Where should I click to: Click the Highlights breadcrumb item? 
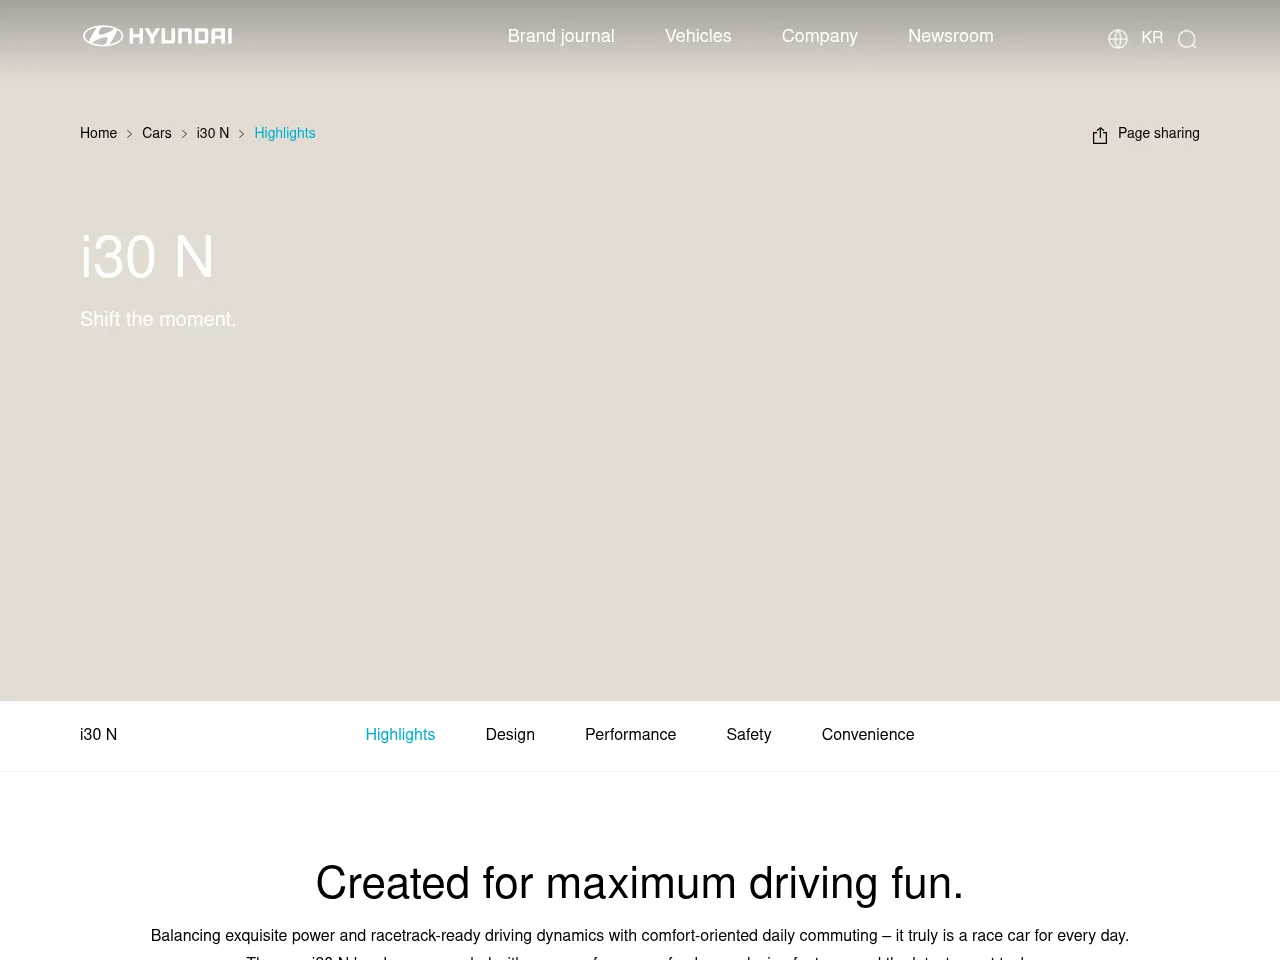284,133
